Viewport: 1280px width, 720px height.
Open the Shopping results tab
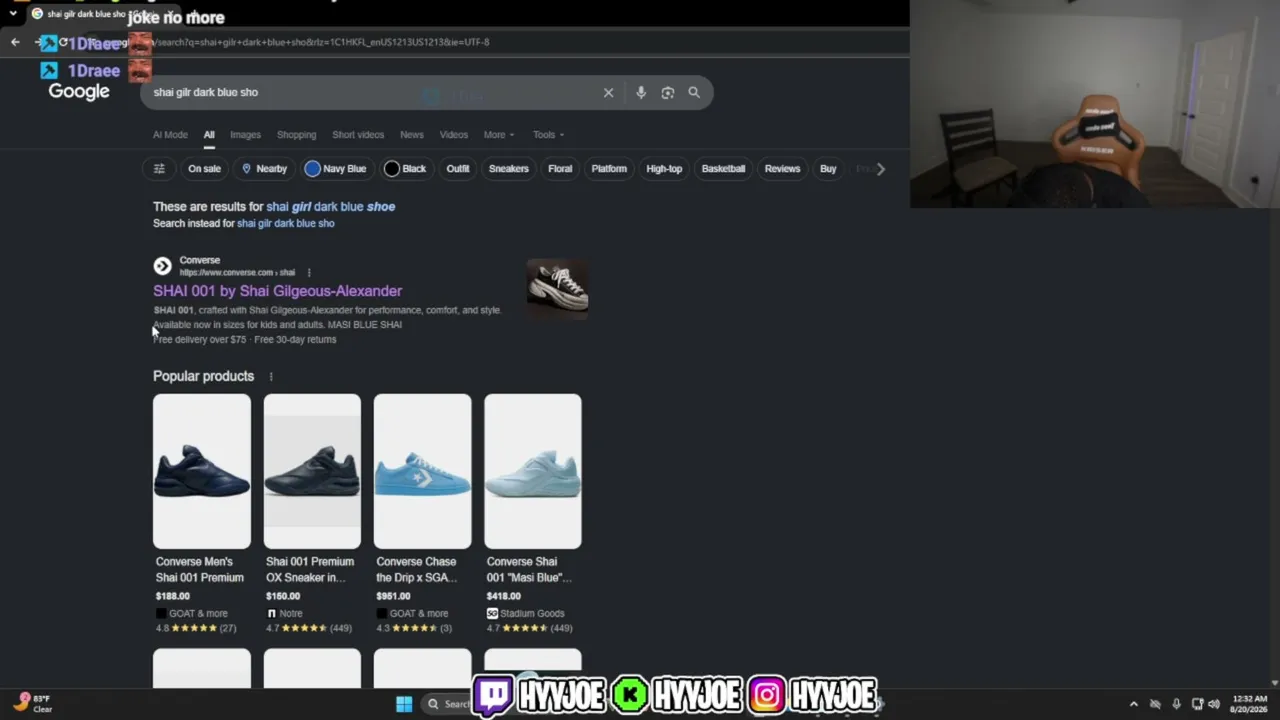(296, 134)
